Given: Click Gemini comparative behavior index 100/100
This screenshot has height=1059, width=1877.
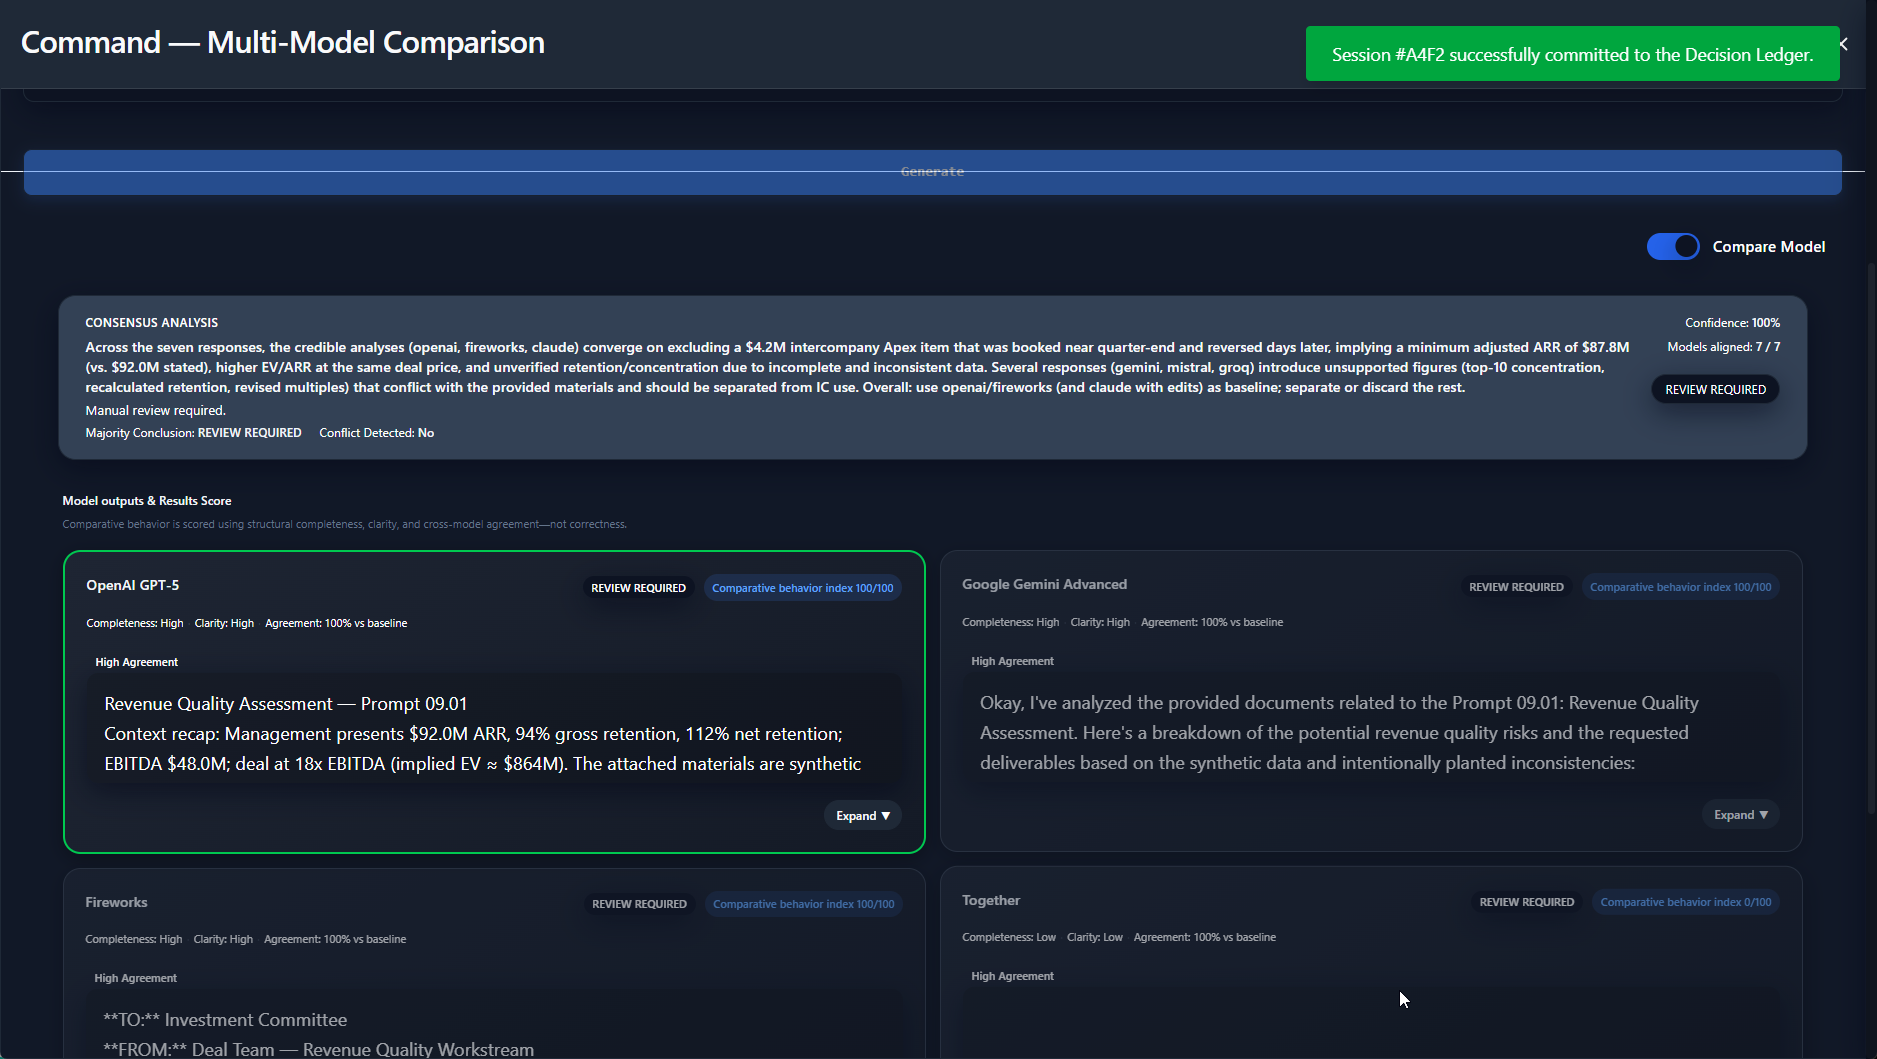Looking at the screenshot, I should [x=1680, y=587].
